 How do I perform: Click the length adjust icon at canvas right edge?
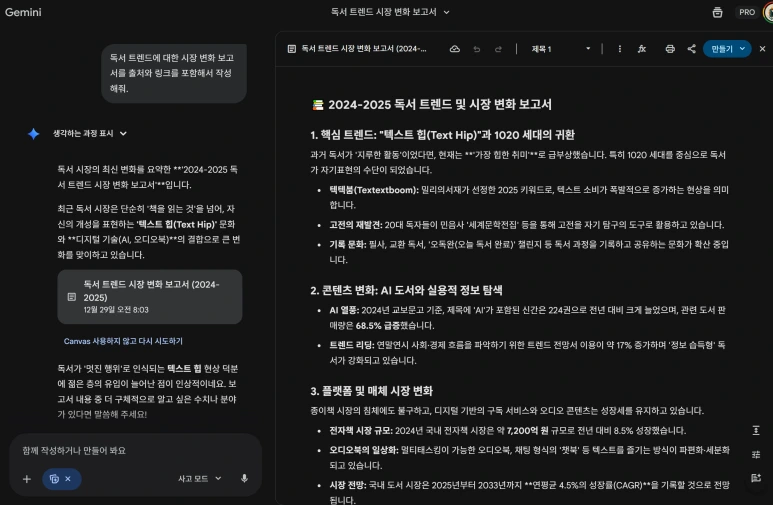pyautogui.click(x=756, y=431)
